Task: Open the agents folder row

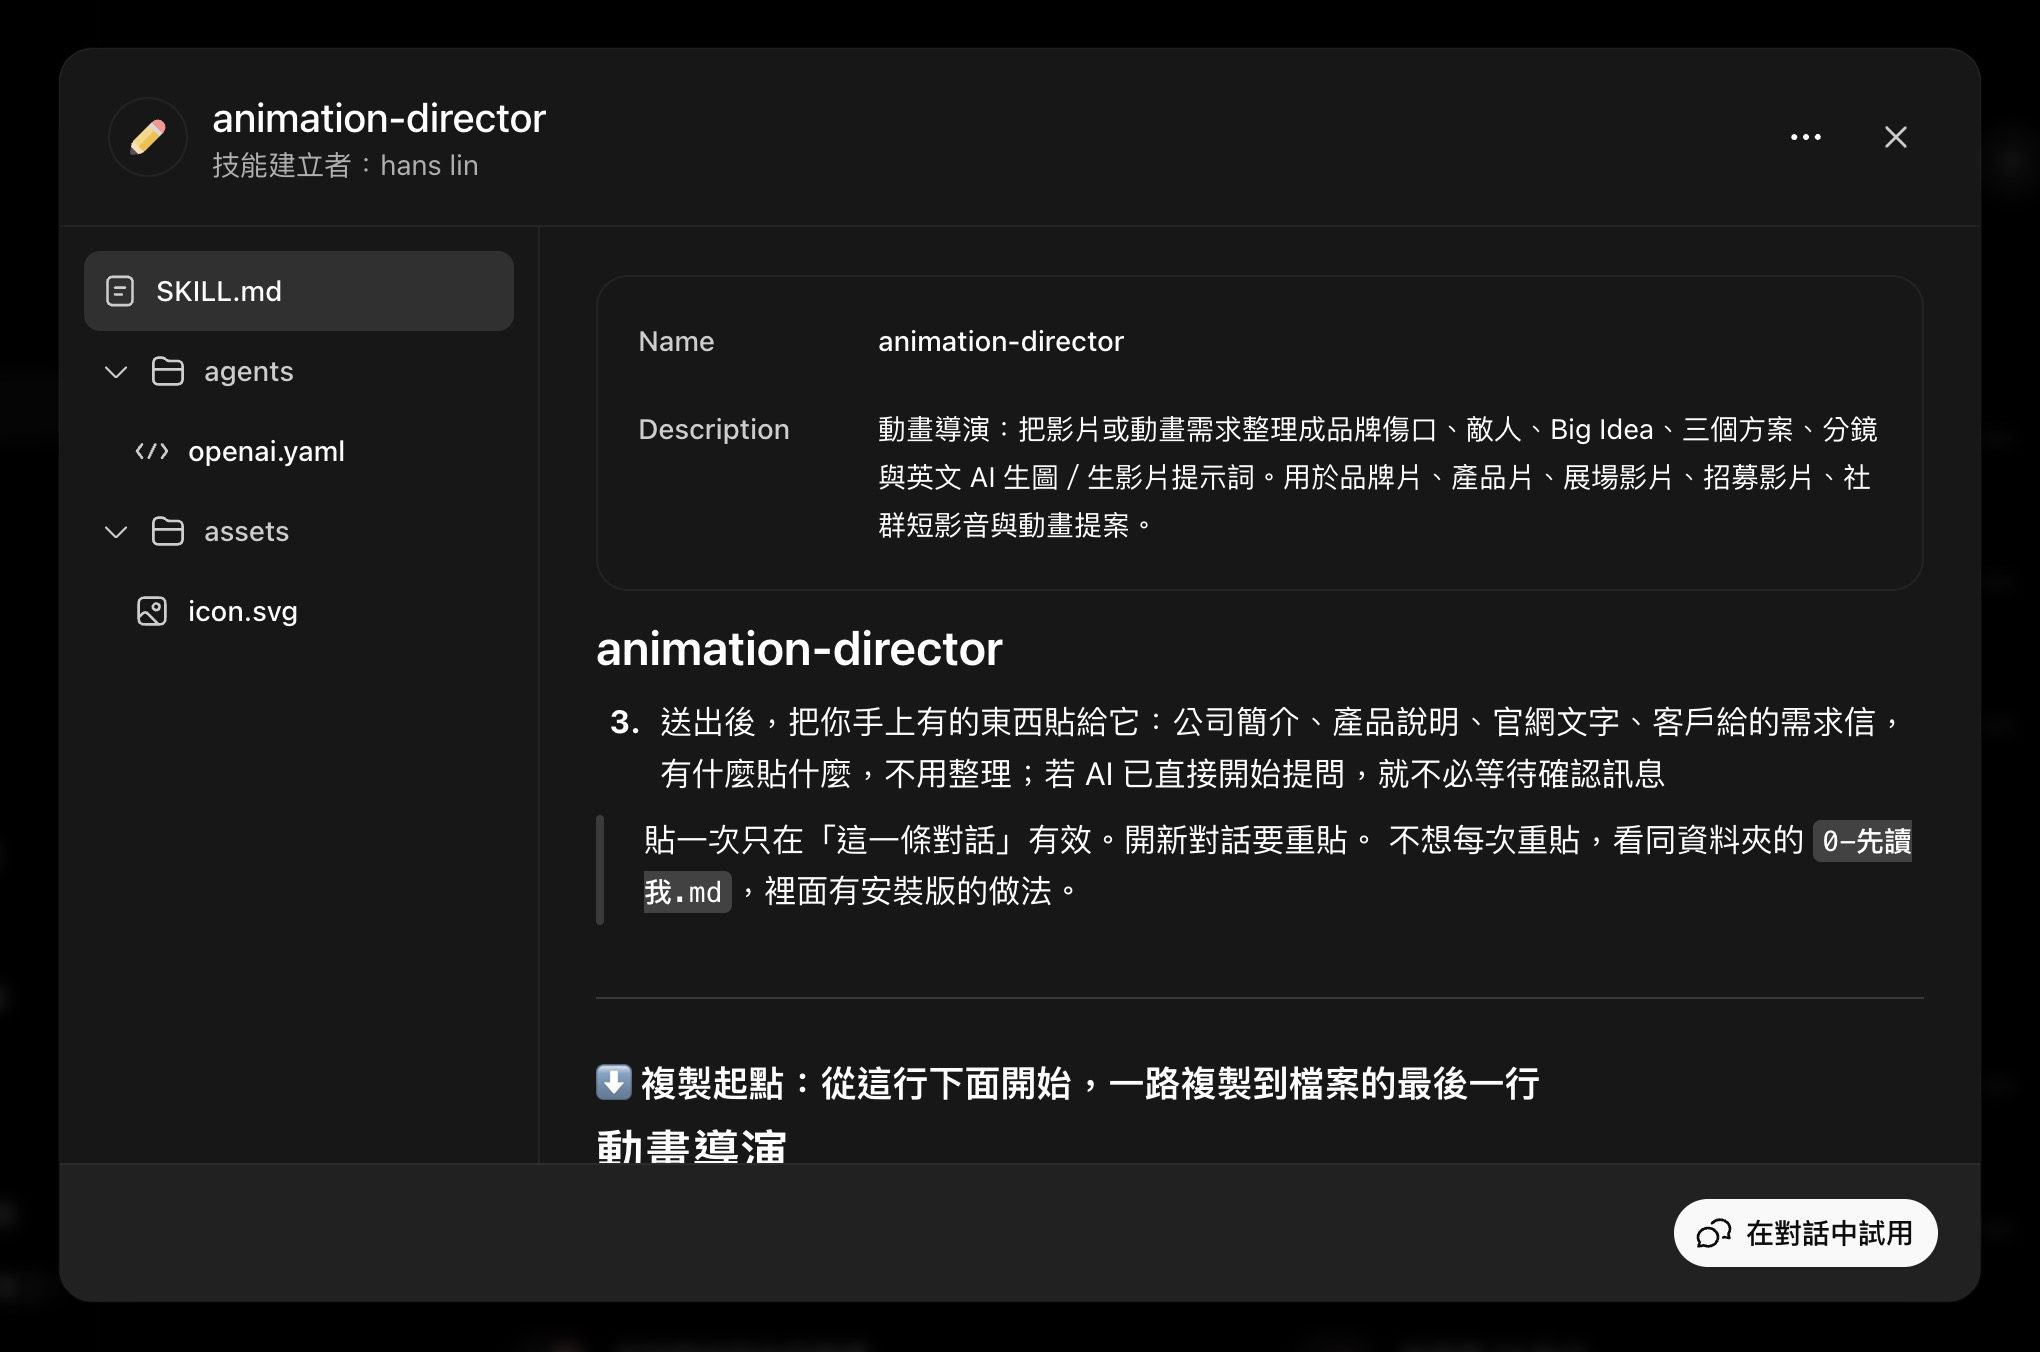Action: (x=299, y=371)
